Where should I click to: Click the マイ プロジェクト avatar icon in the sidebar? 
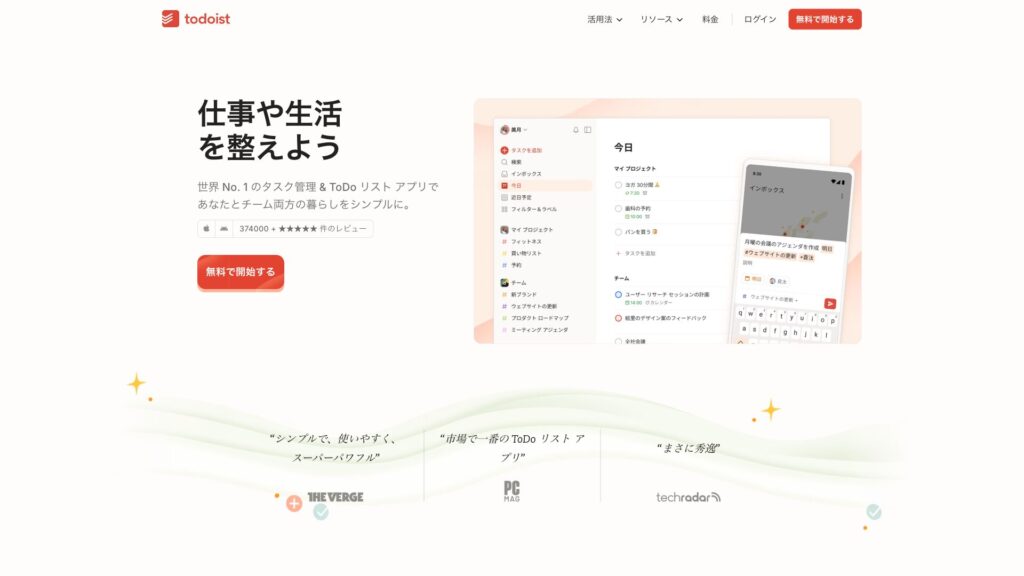504,230
